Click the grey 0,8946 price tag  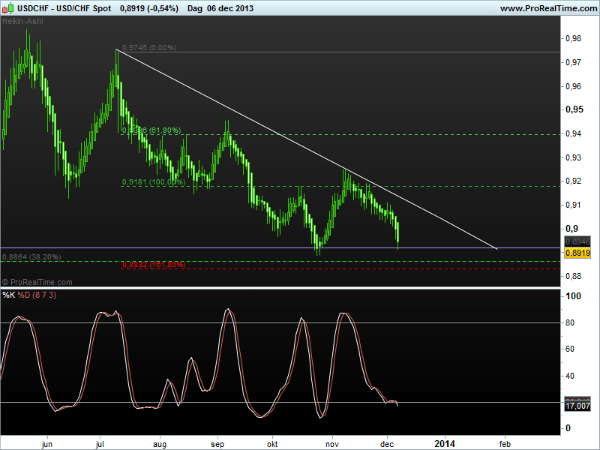(577, 241)
